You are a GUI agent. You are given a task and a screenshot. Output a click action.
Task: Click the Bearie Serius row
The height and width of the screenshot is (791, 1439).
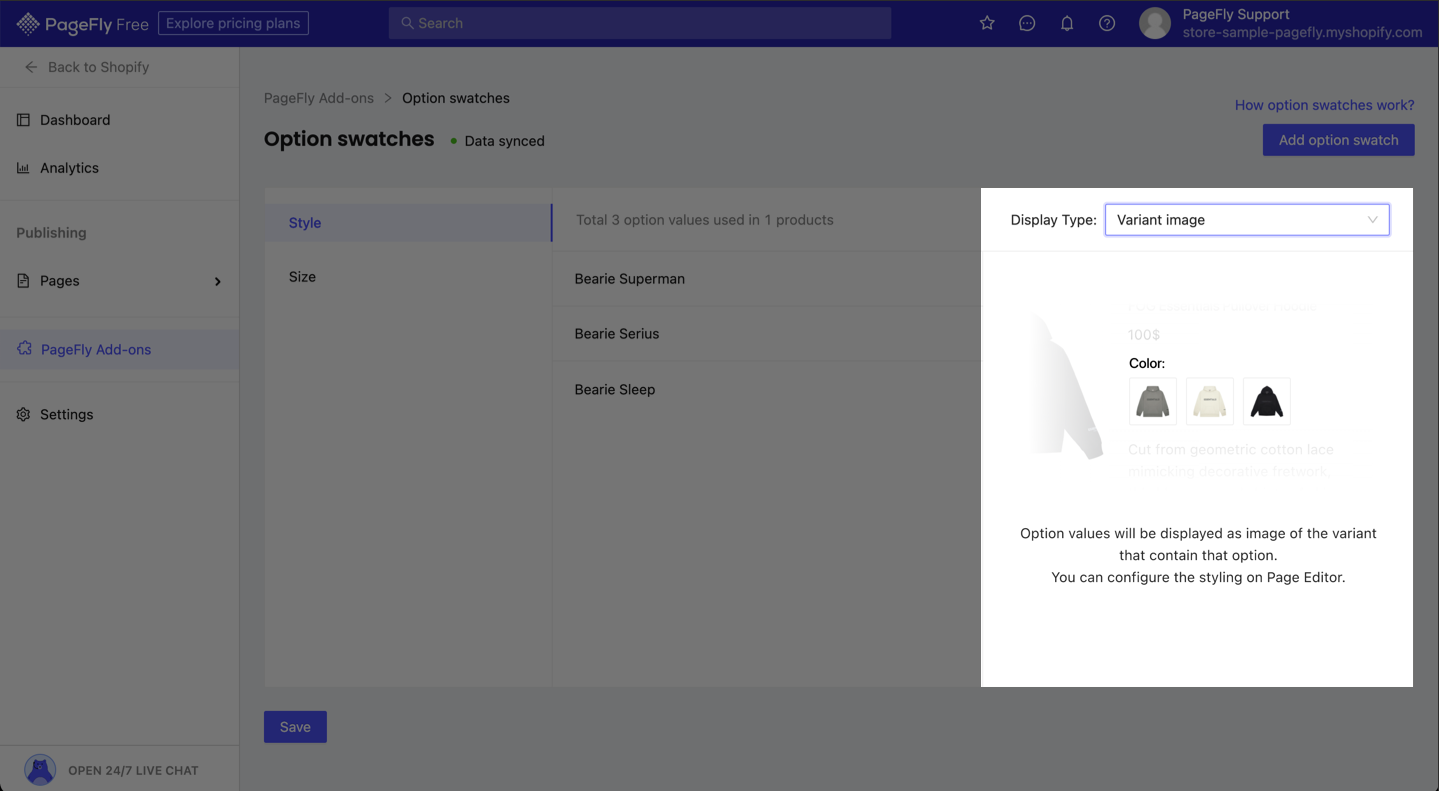(x=767, y=334)
